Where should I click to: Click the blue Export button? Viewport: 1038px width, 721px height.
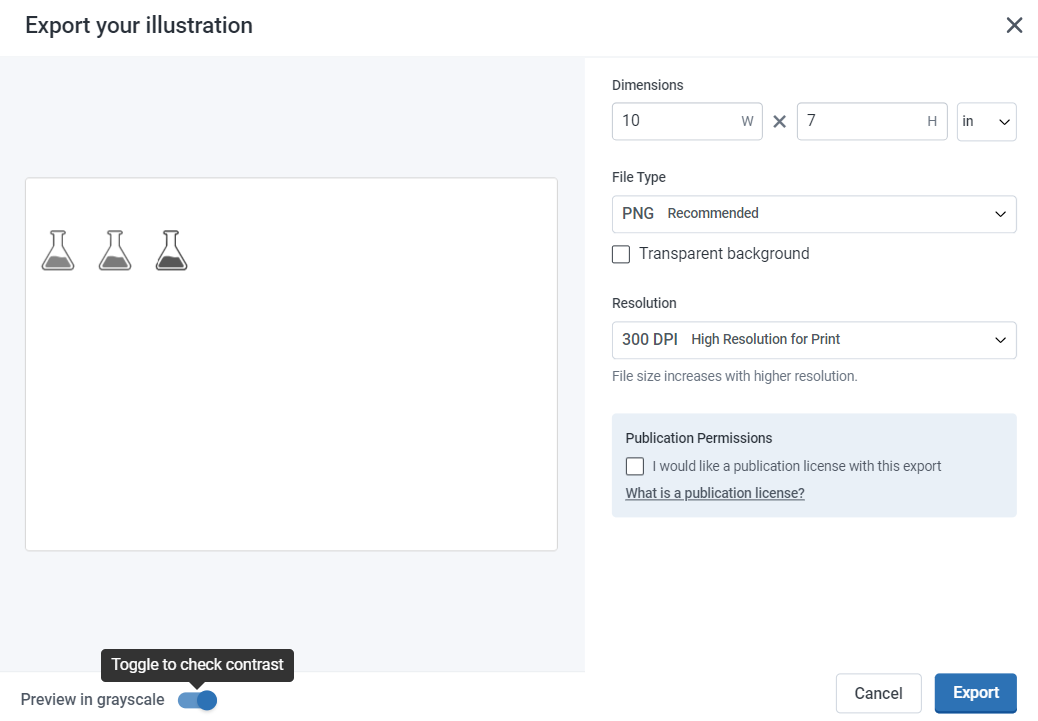click(975, 693)
